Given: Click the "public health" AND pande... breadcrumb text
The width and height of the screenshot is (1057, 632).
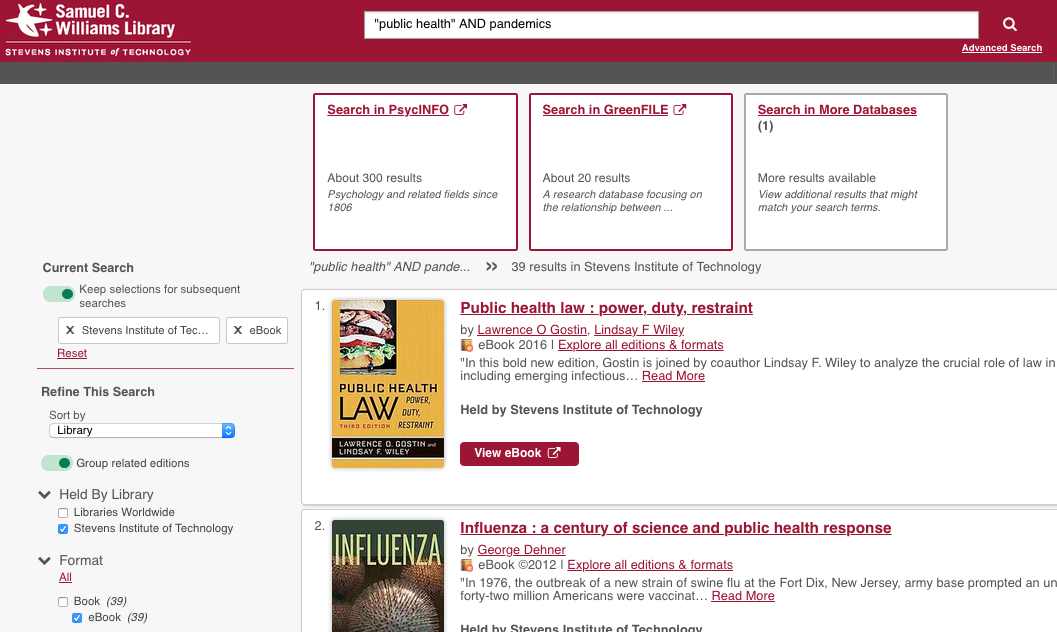Looking at the screenshot, I should (390, 267).
